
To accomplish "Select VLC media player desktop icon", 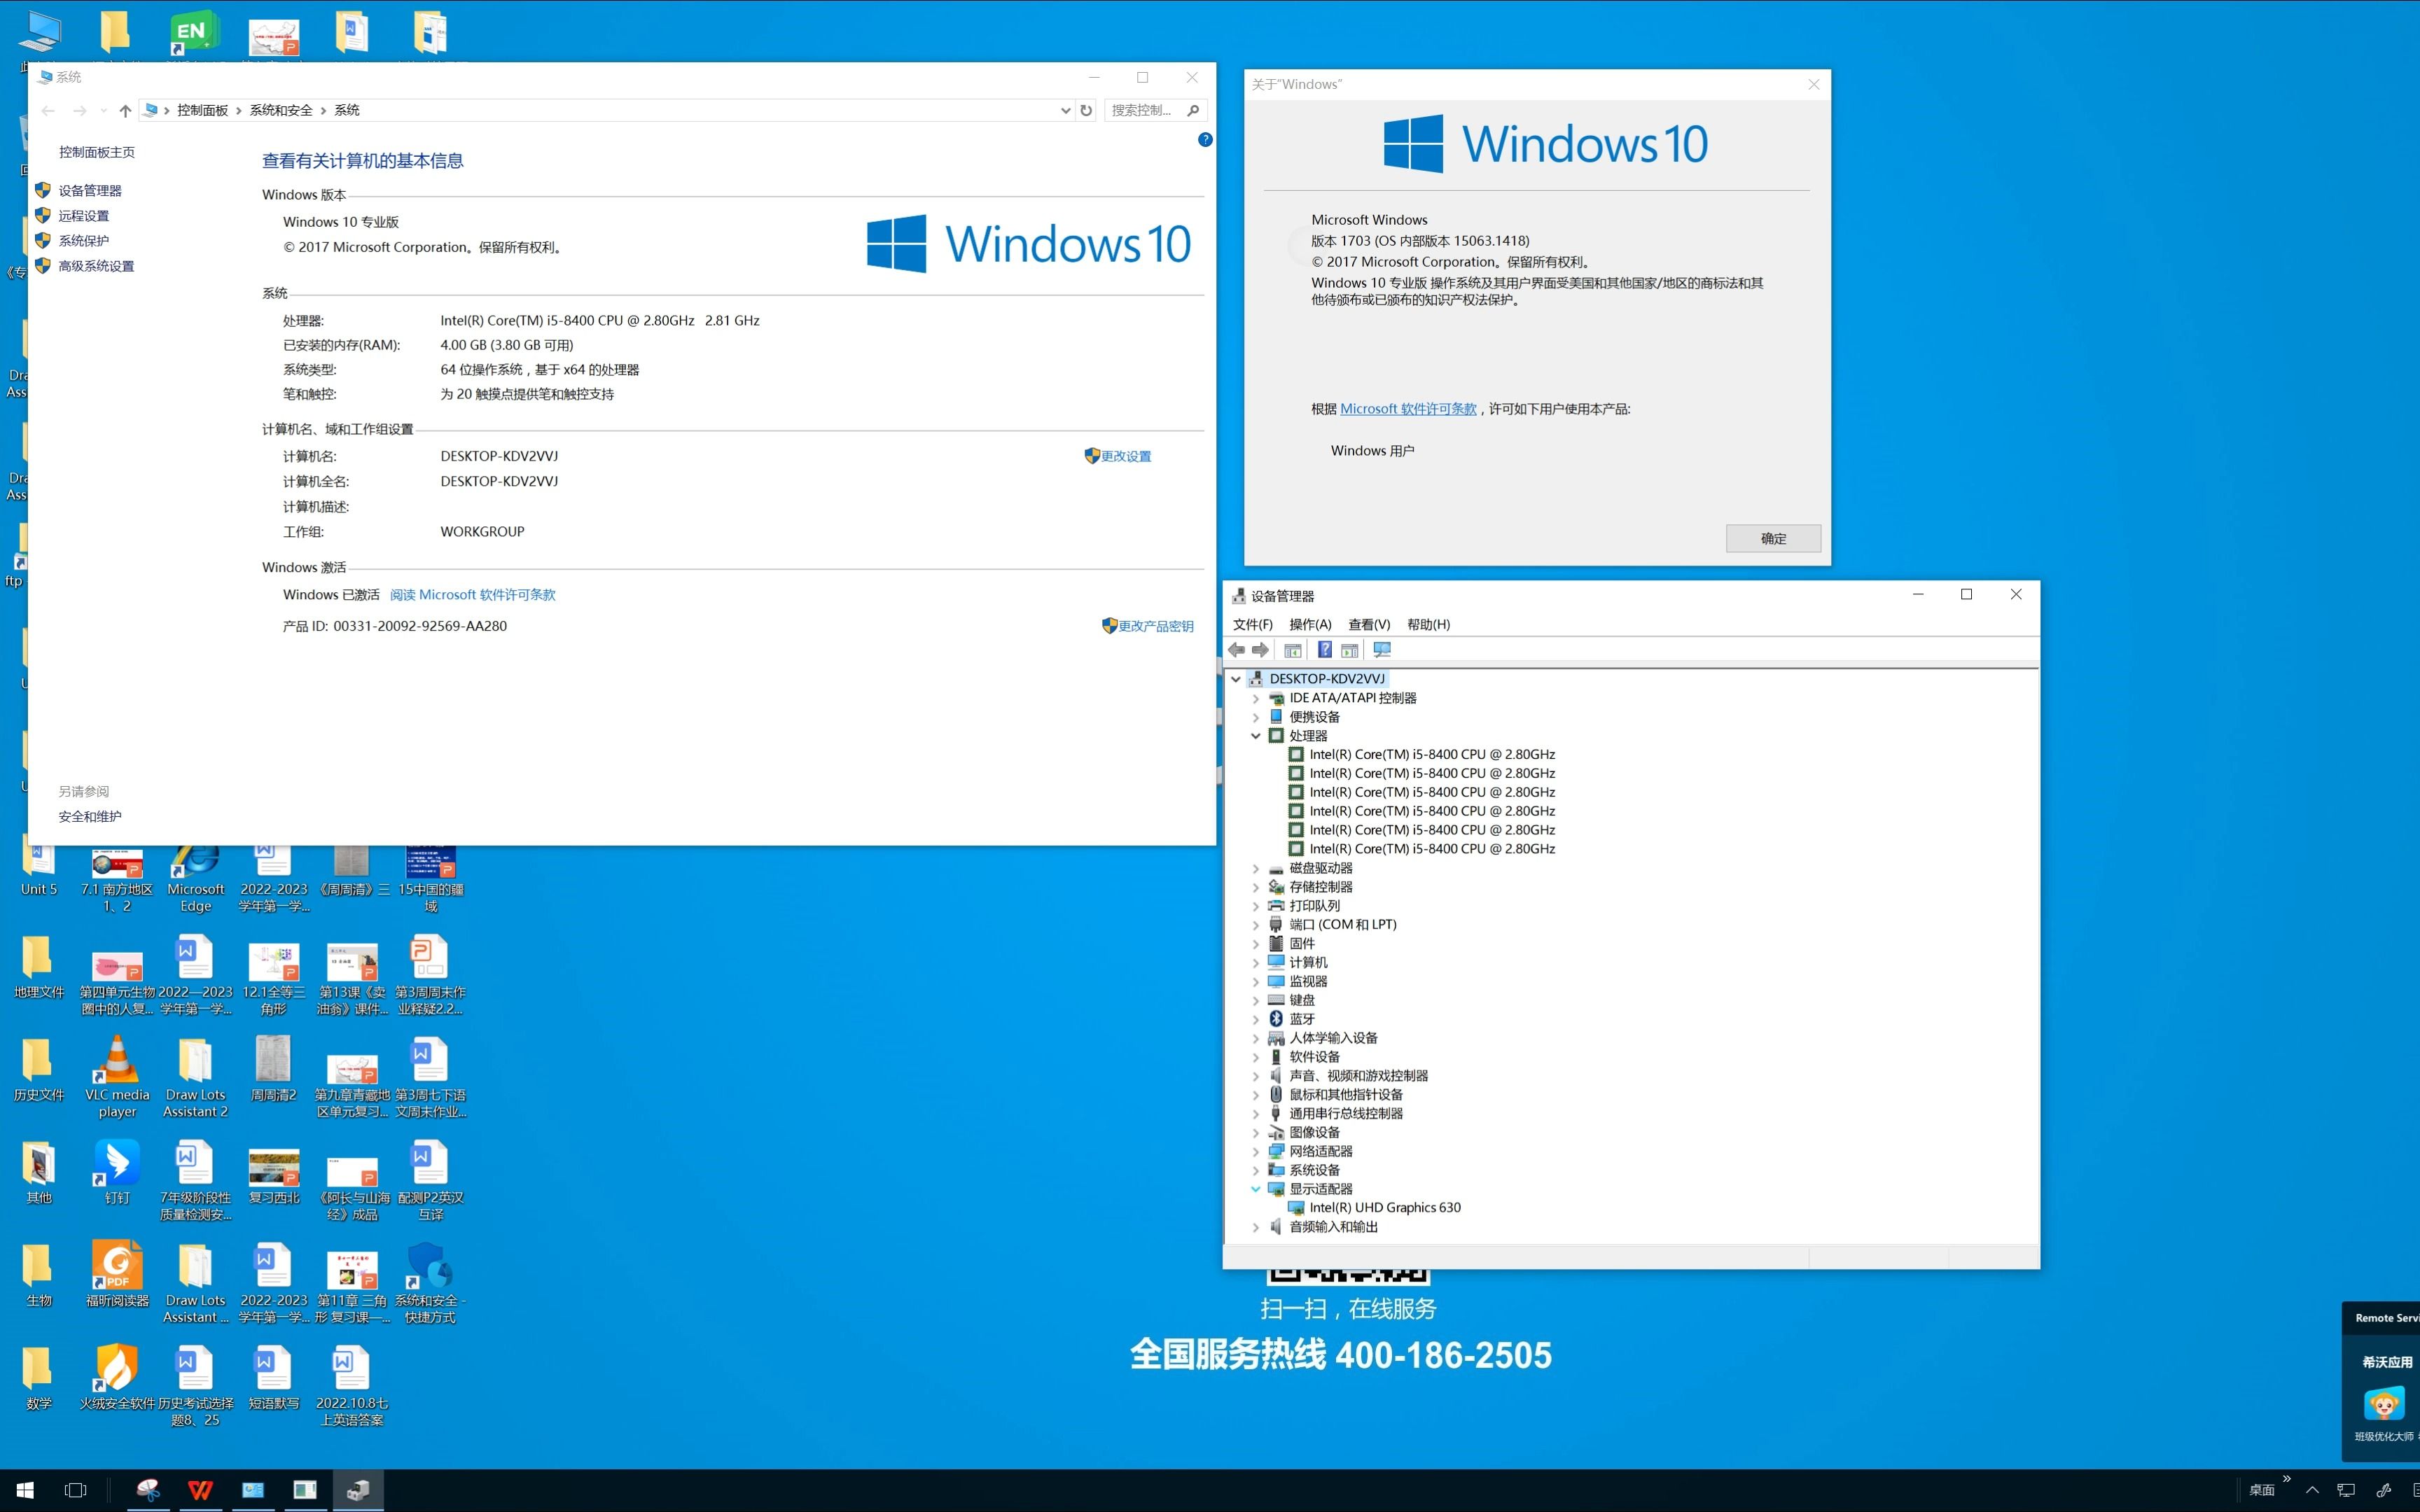I will pyautogui.click(x=117, y=1077).
